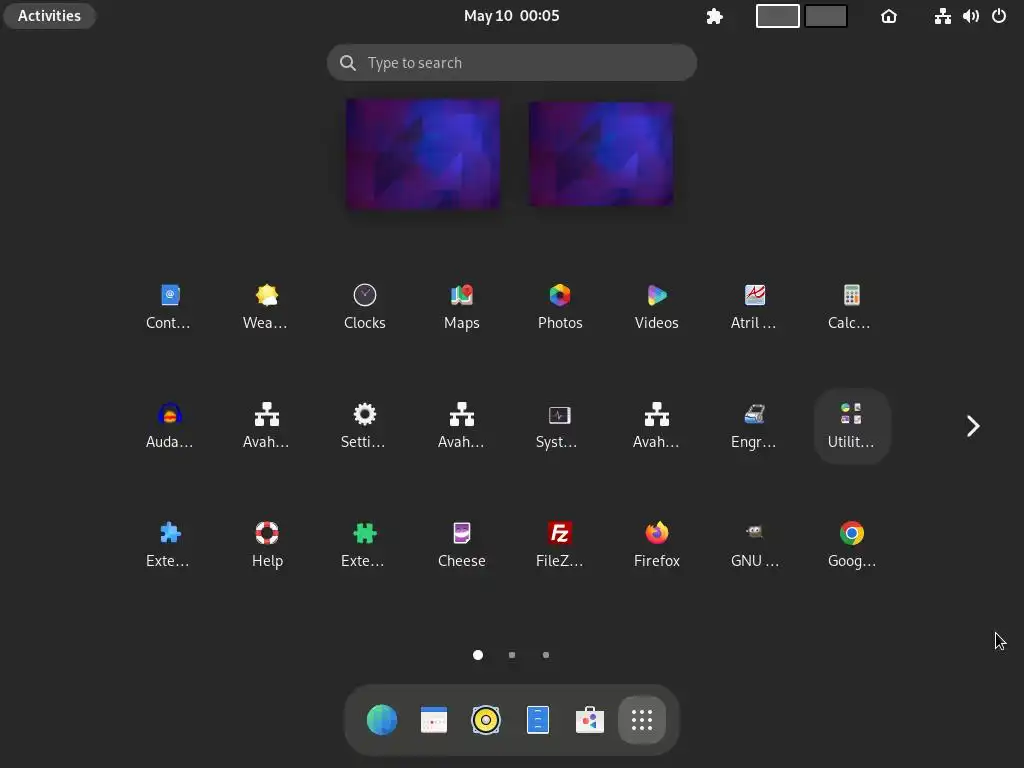Open the GNU Image Manipulation Program
1024x768 pixels.
pyautogui.click(x=754, y=545)
